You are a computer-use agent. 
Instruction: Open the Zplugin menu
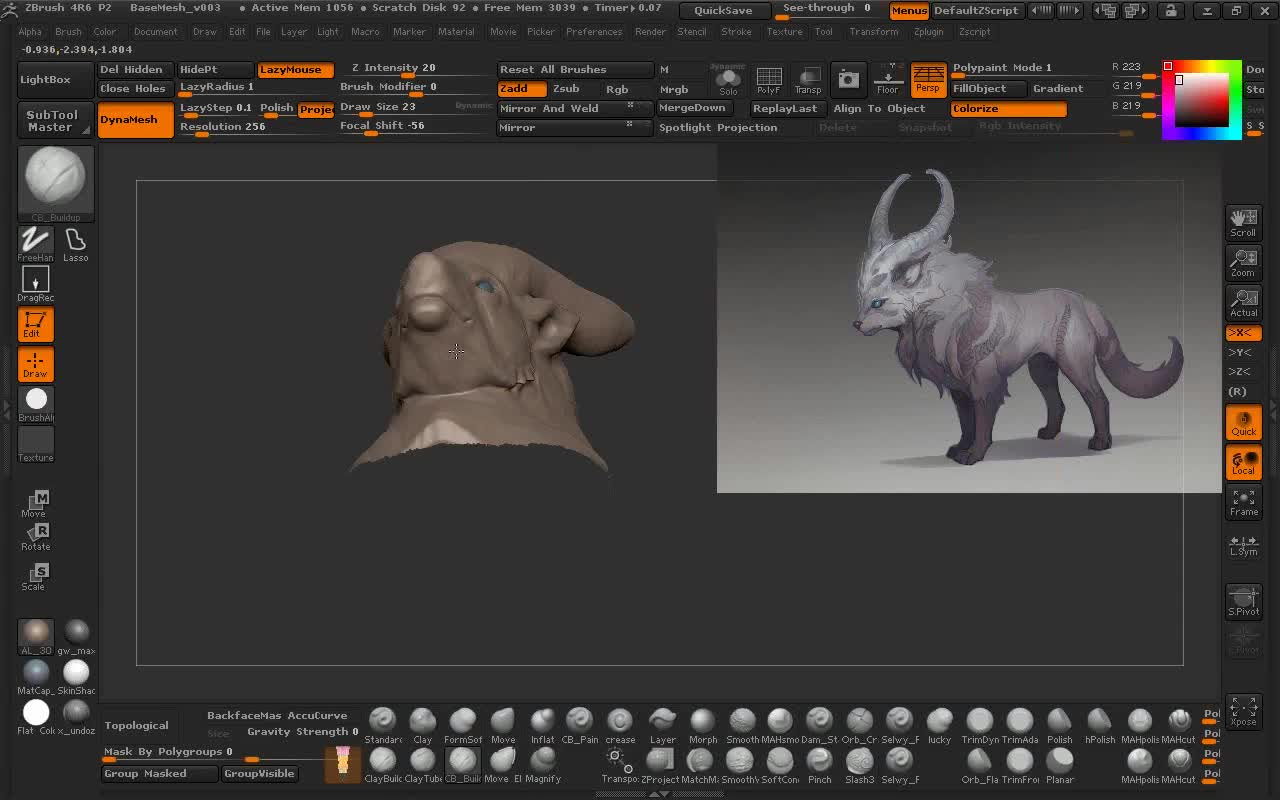point(928,31)
